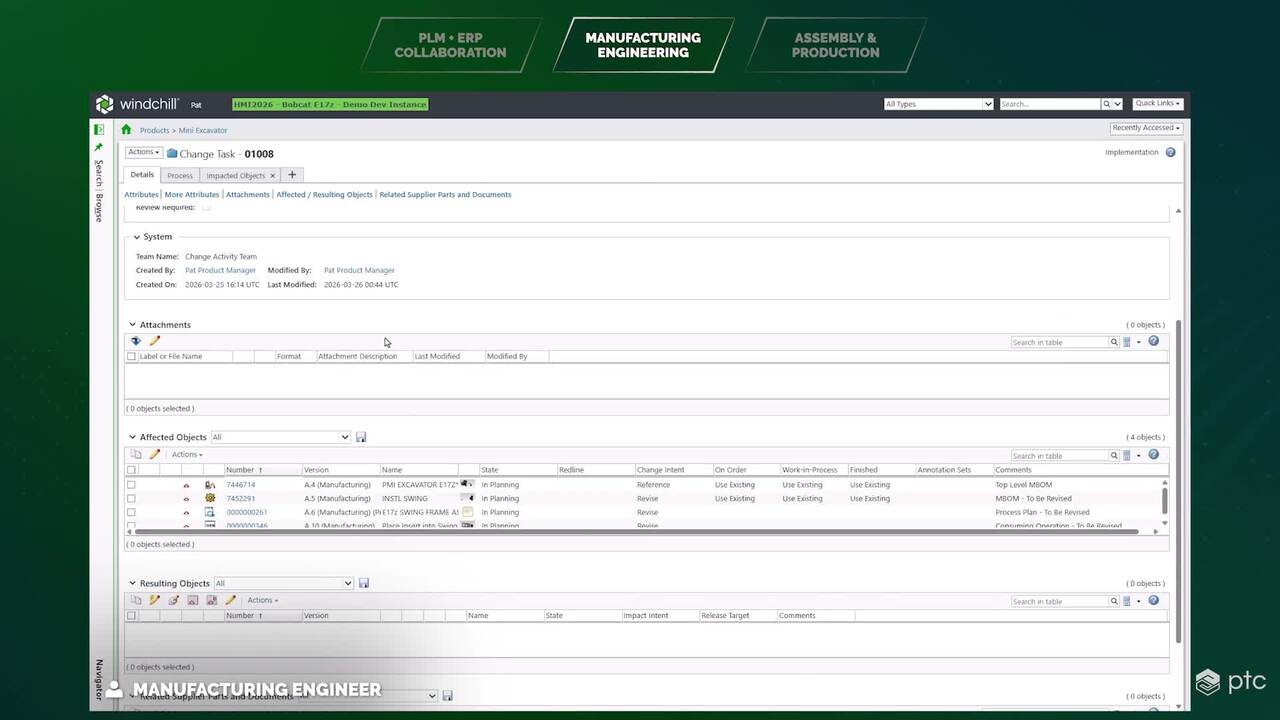Switch to the Process tab
1280x720 pixels.
pyautogui.click(x=180, y=175)
